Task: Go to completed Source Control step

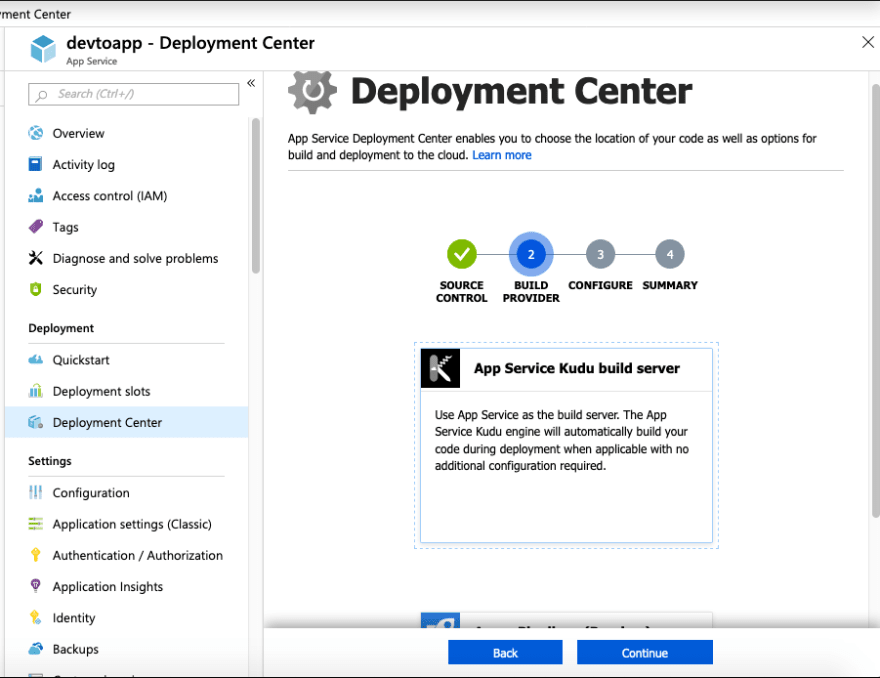Action: click(x=462, y=254)
